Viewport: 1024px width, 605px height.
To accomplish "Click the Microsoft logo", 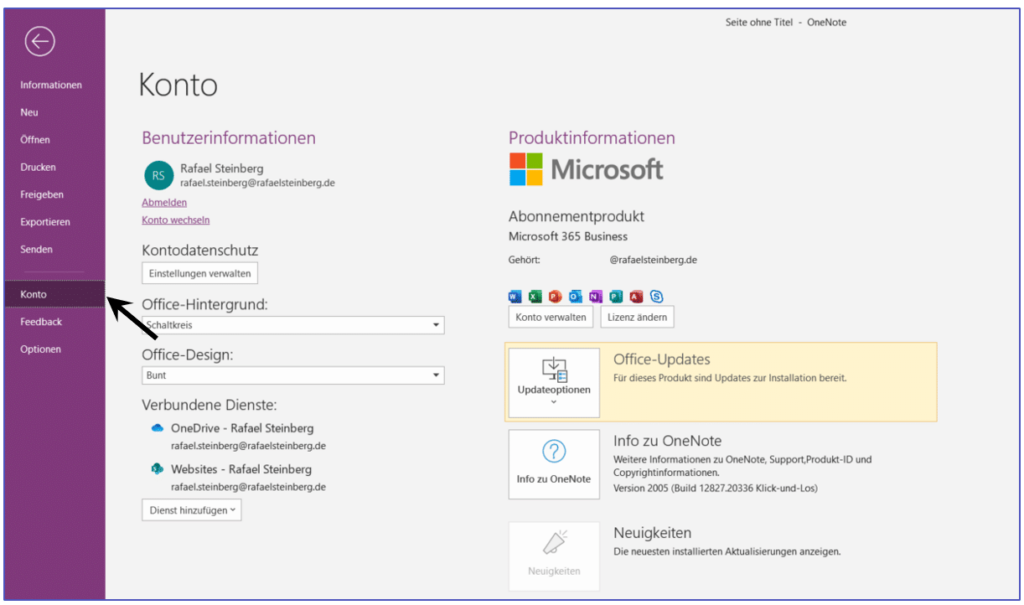I will tap(586, 170).
